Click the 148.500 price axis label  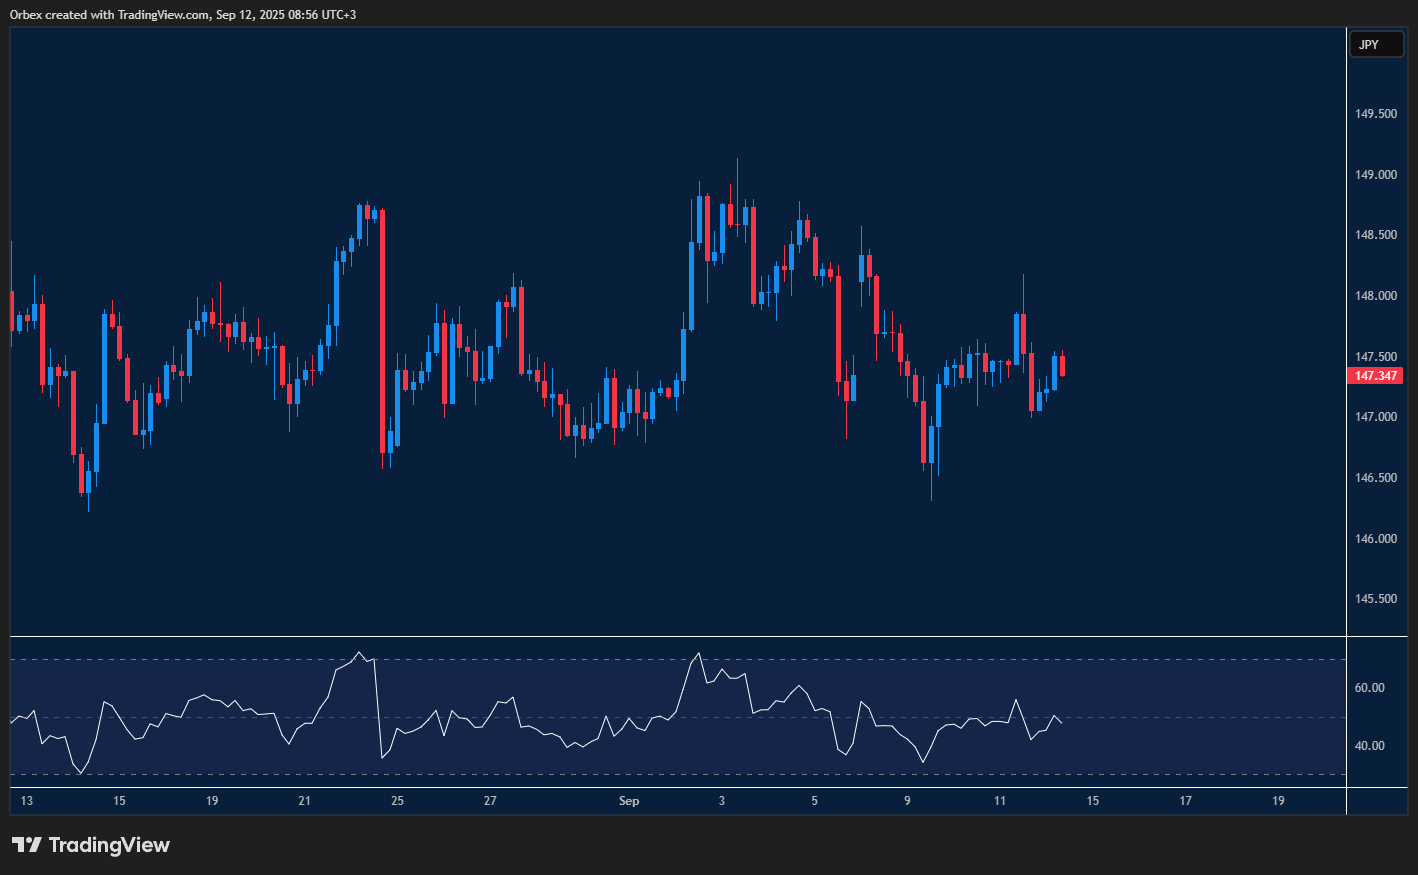tap(1376, 235)
